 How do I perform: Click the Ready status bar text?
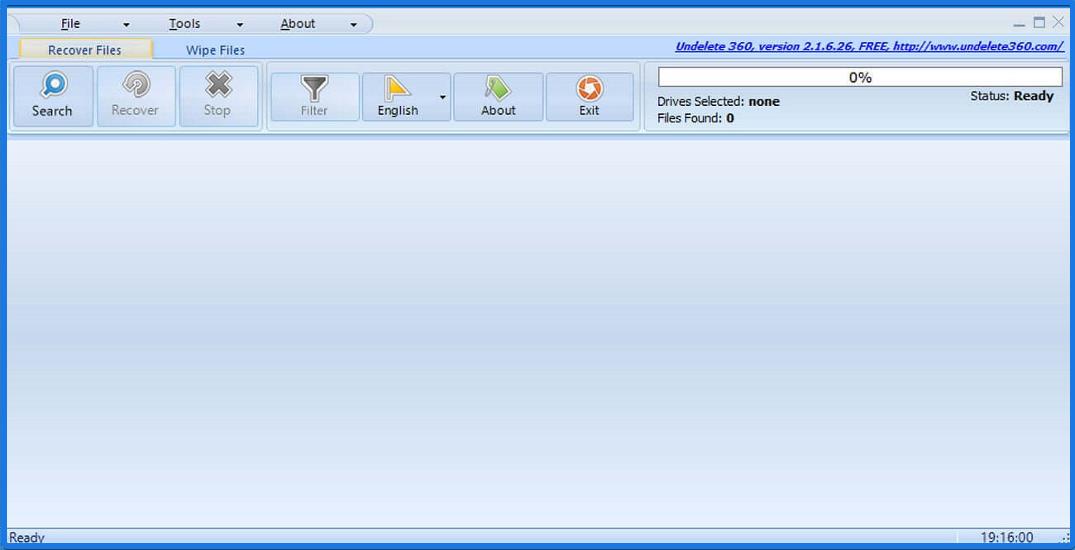27,538
